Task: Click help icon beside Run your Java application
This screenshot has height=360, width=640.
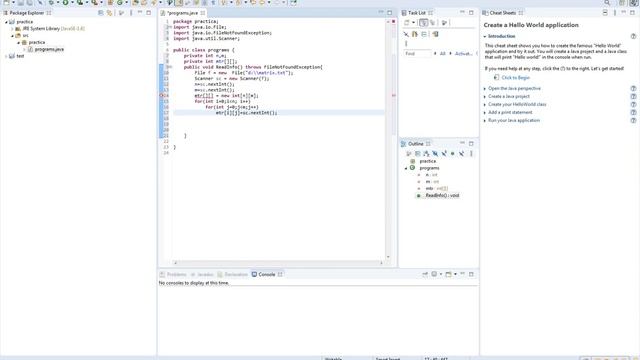Action: (633, 120)
